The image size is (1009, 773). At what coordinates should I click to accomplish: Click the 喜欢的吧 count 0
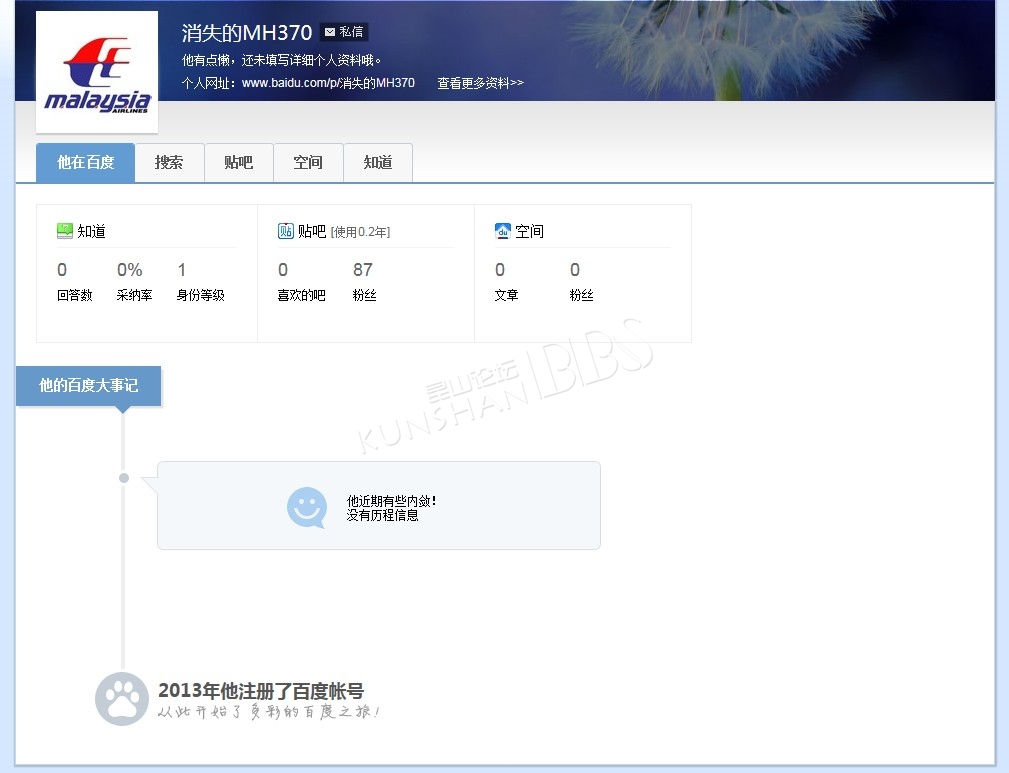pyautogui.click(x=282, y=270)
